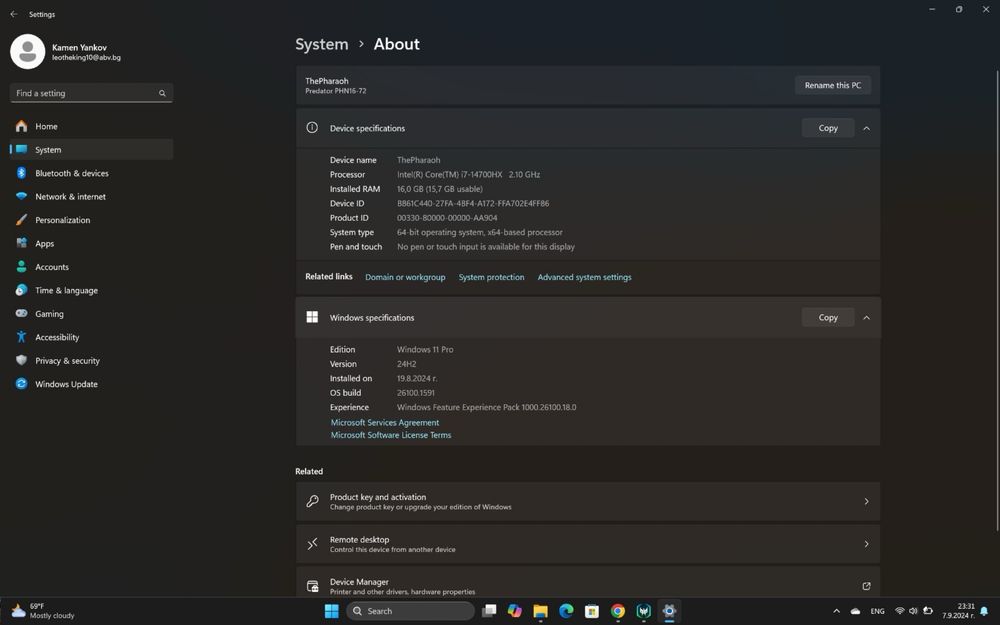Click the ENG language indicator
Screen dimensions: 1000x625
coord(878,611)
